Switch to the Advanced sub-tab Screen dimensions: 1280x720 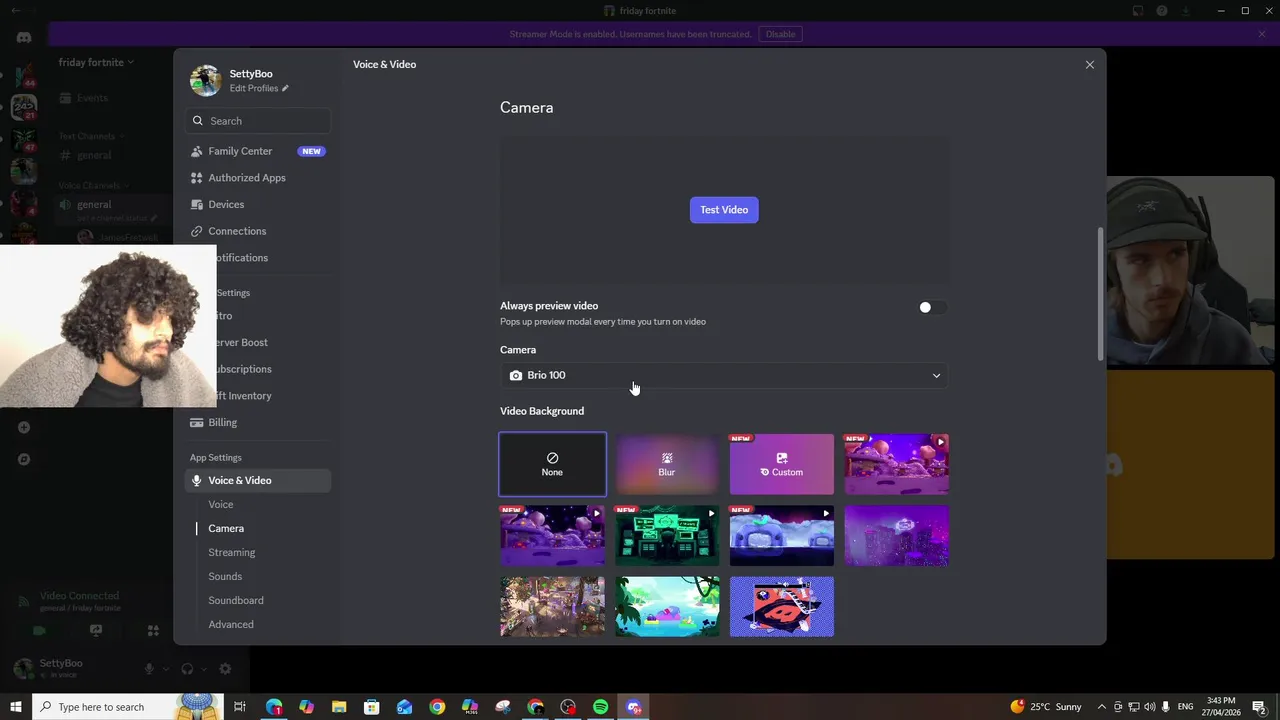[x=231, y=624]
